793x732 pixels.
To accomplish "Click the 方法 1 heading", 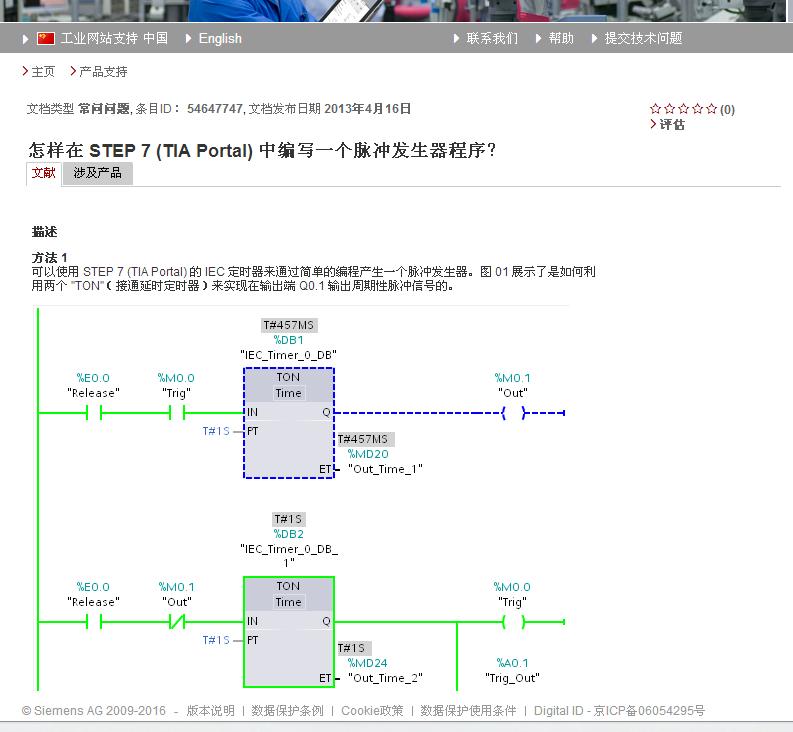I will (50, 257).
